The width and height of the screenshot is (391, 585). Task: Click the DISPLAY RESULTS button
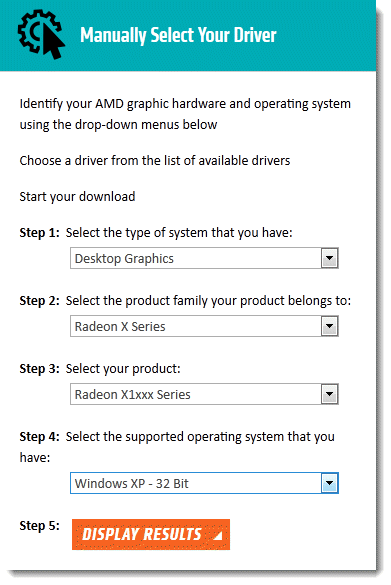151,534
